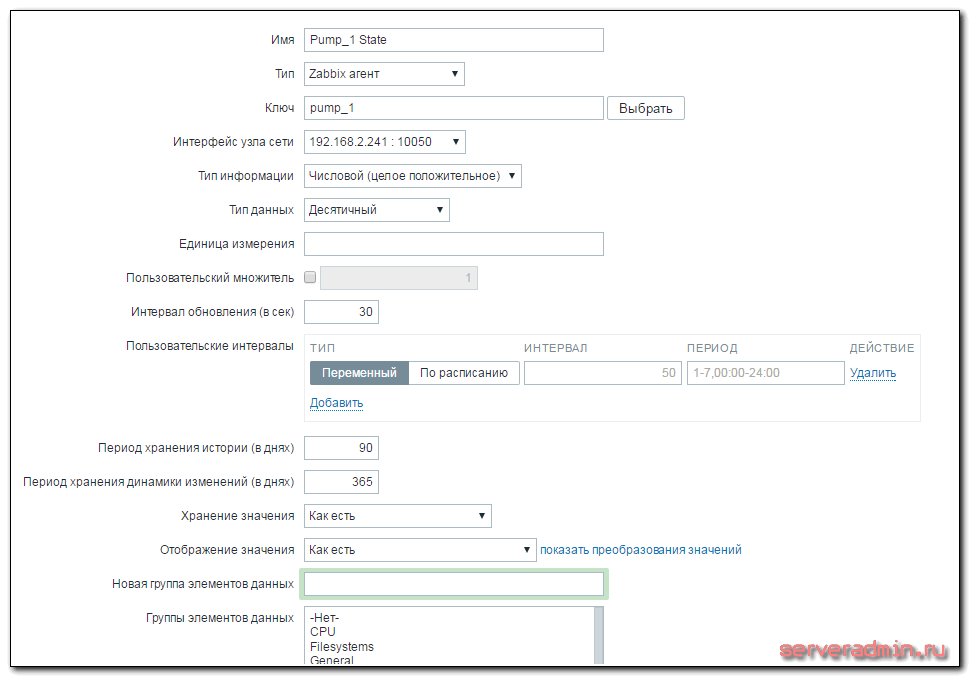
Task: Click the Период хранения истории field
Action: click(x=341, y=448)
